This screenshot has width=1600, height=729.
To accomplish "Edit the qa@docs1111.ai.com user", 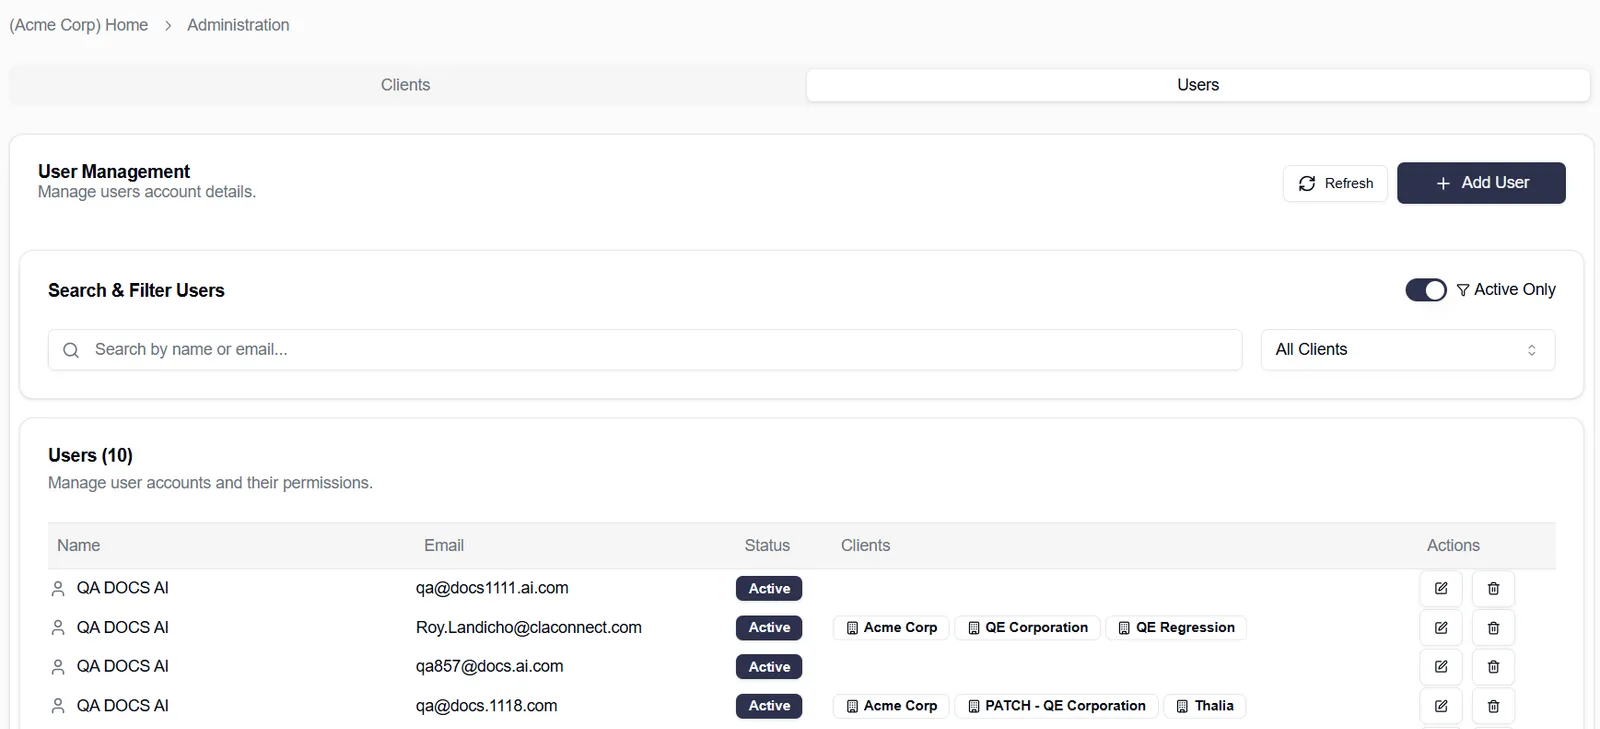I will [1441, 588].
